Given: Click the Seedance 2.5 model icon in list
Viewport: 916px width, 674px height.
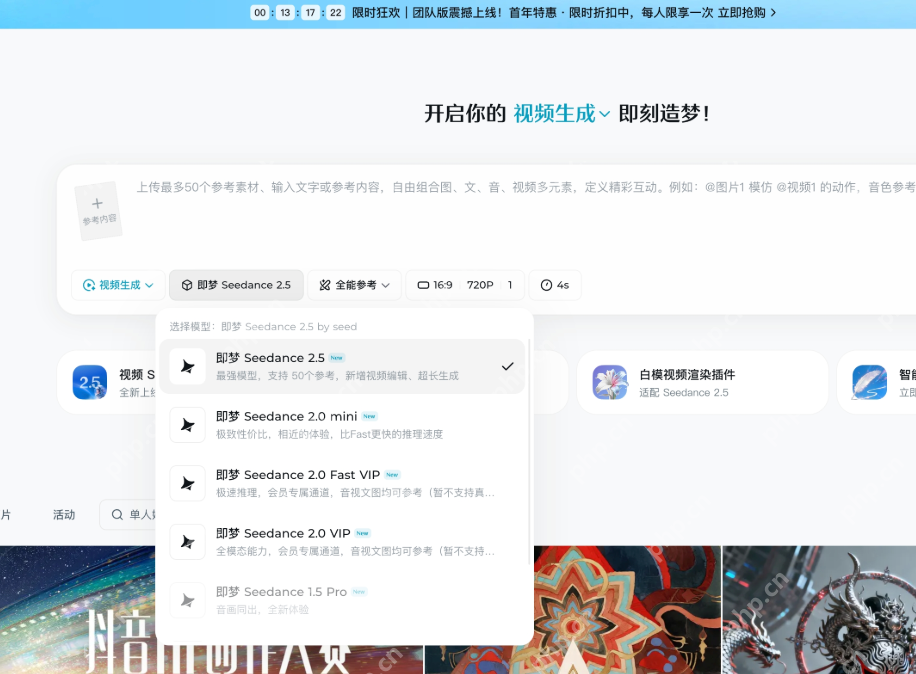Looking at the screenshot, I should 188,366.
